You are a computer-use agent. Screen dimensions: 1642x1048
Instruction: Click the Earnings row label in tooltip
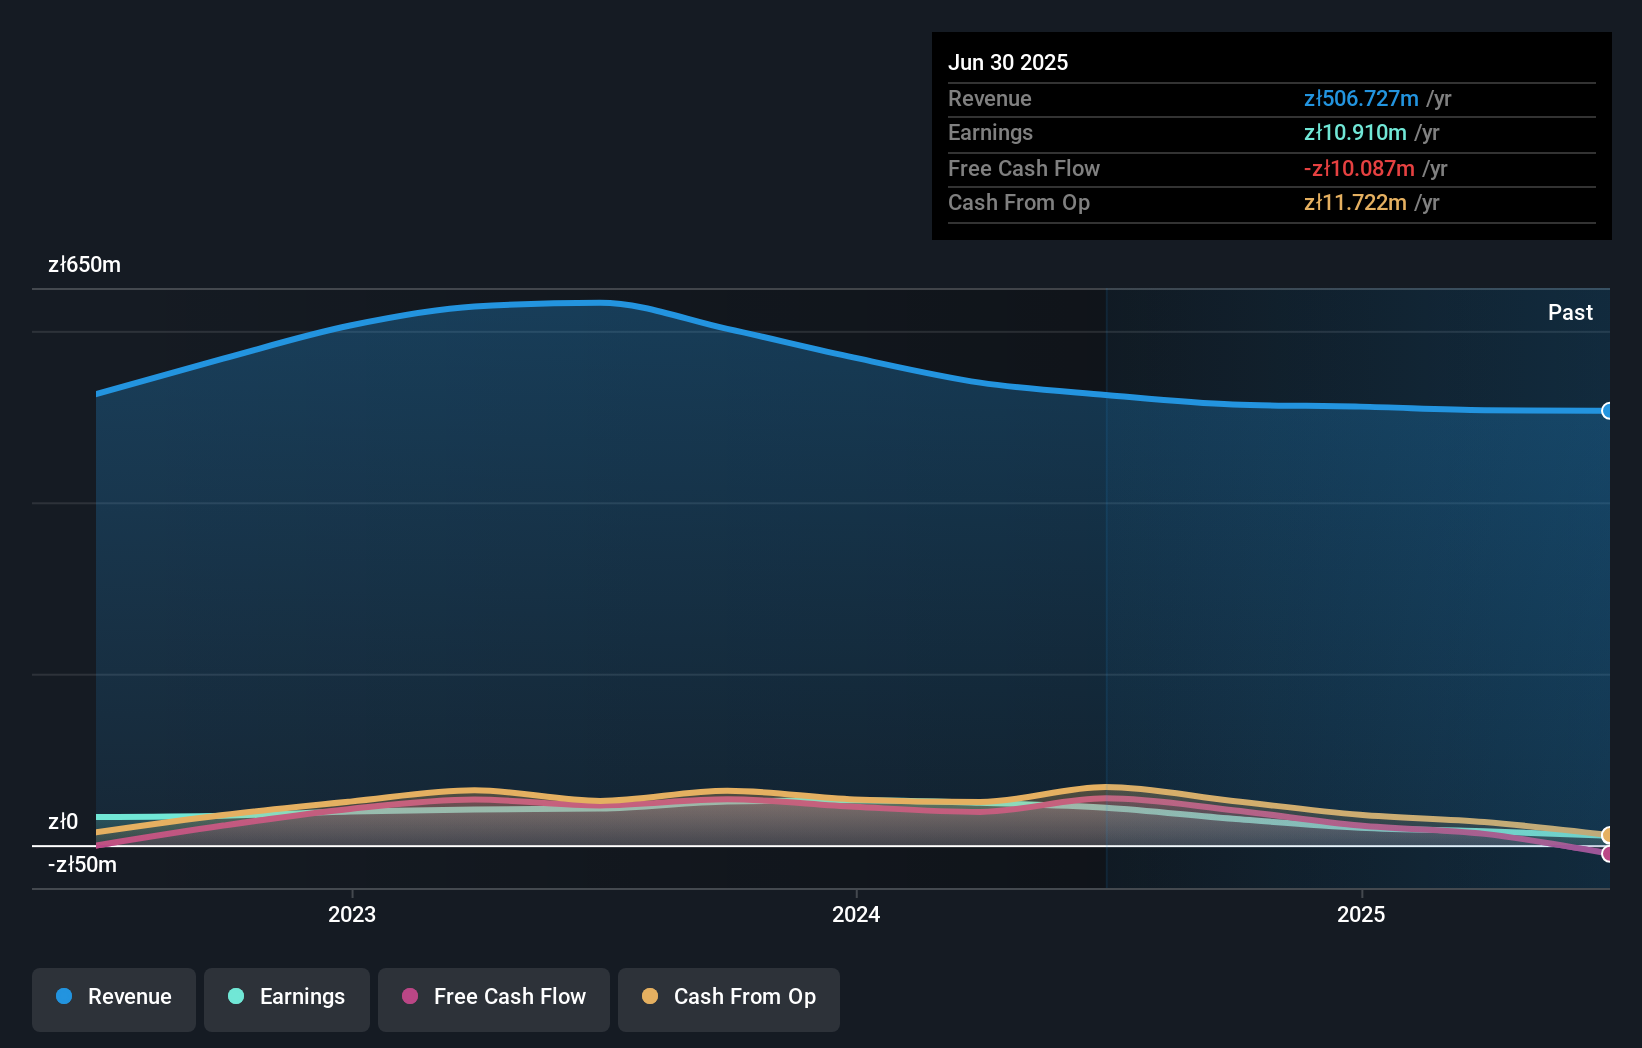pos(990,133)
